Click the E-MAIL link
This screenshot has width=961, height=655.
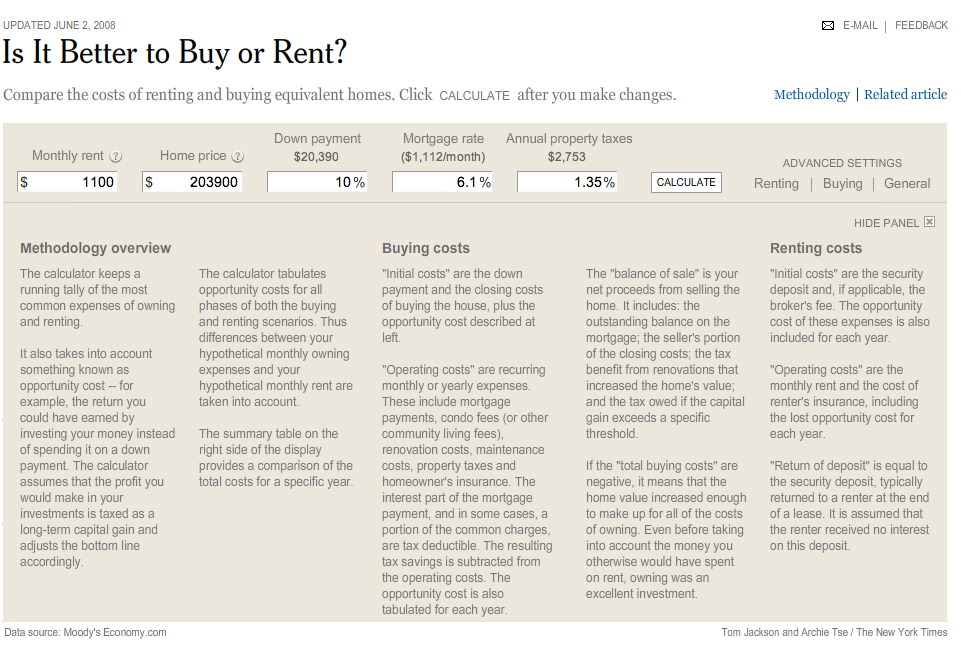[x=860, y=26]
